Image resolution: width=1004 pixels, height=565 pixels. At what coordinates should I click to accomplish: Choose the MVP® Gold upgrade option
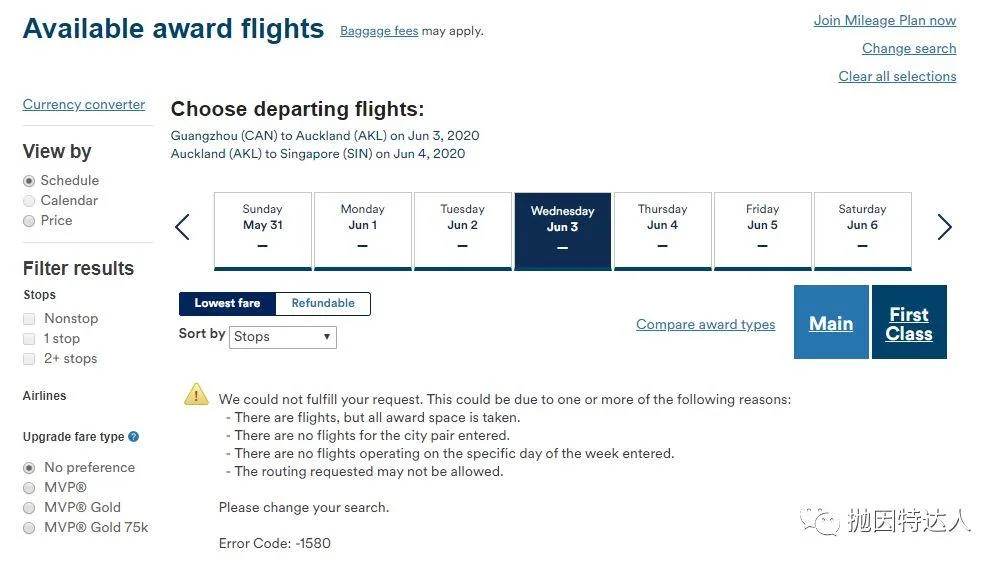[29, 508]
